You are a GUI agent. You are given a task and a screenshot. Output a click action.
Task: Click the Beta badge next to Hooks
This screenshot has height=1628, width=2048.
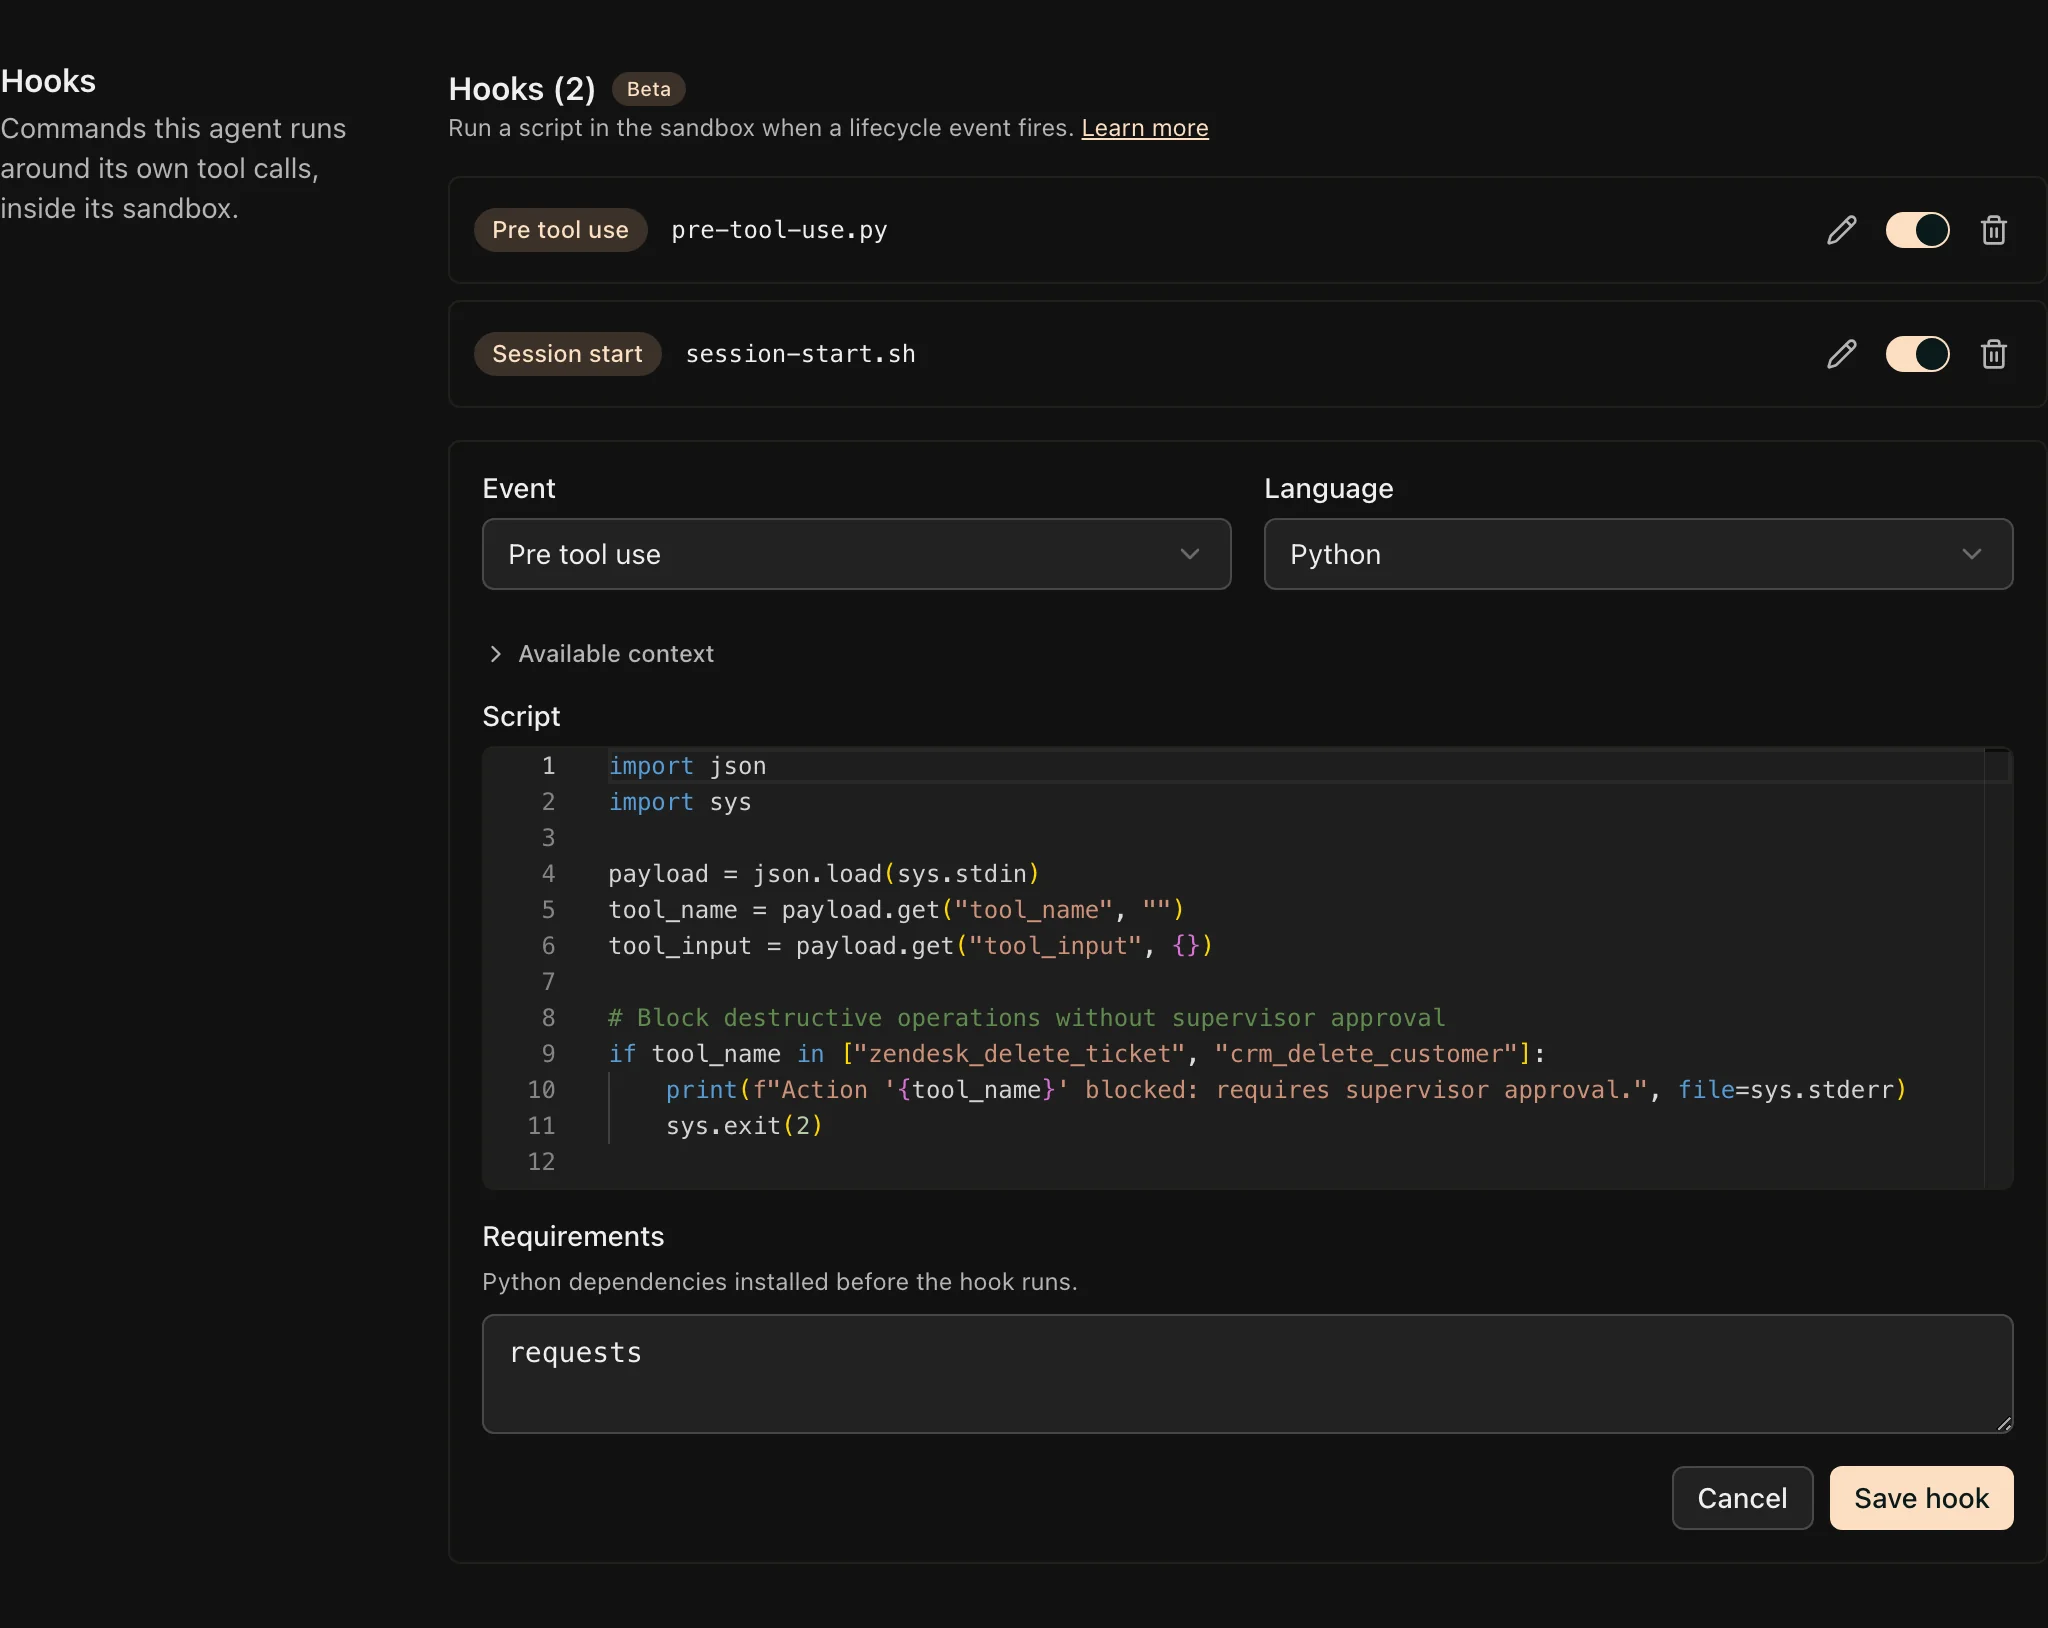pos(648,89)
